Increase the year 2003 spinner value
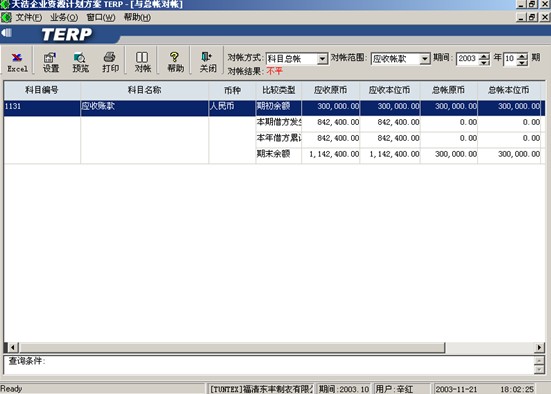Image resolution: width=551 pixels, height=394 pixels. point(484,56)
